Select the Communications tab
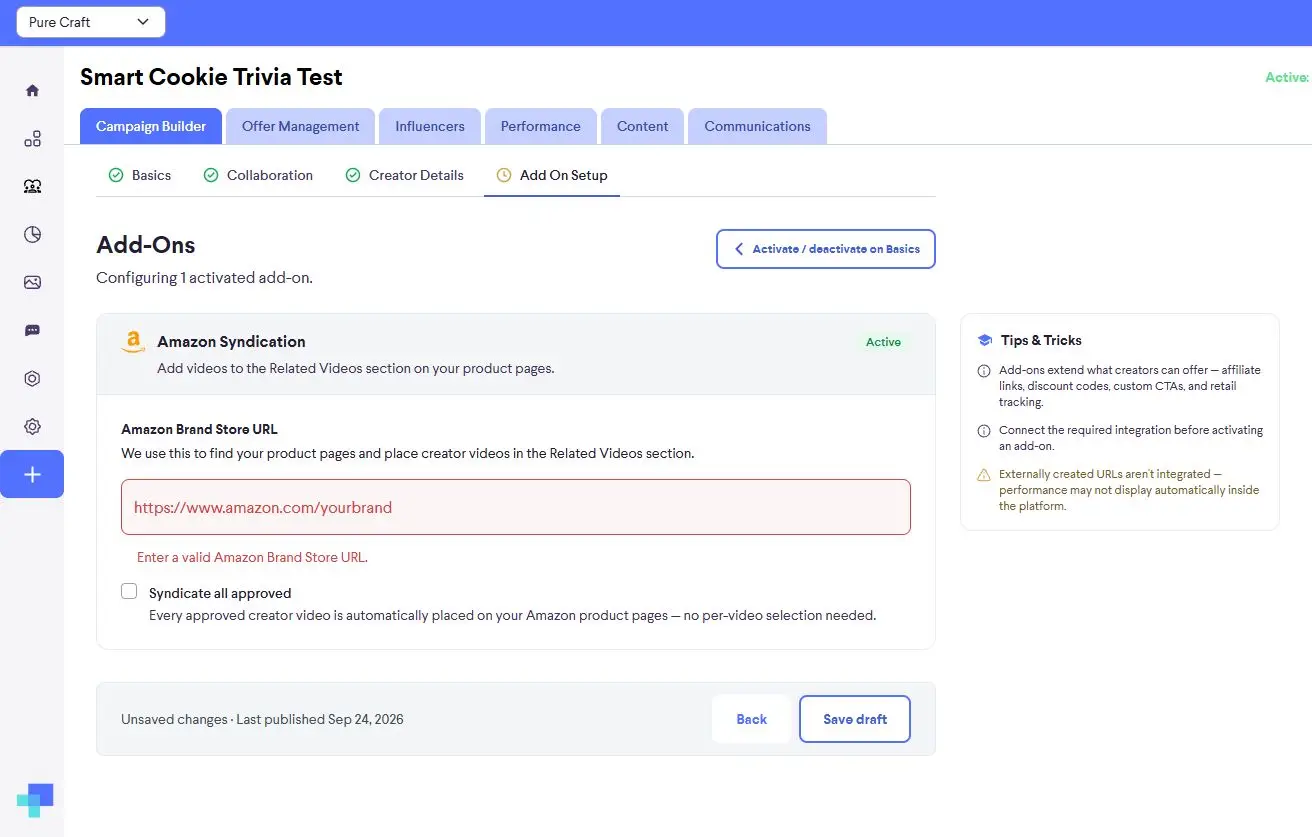The height and width of the screenshot is (837, 1312). click(x=757, y=126)
